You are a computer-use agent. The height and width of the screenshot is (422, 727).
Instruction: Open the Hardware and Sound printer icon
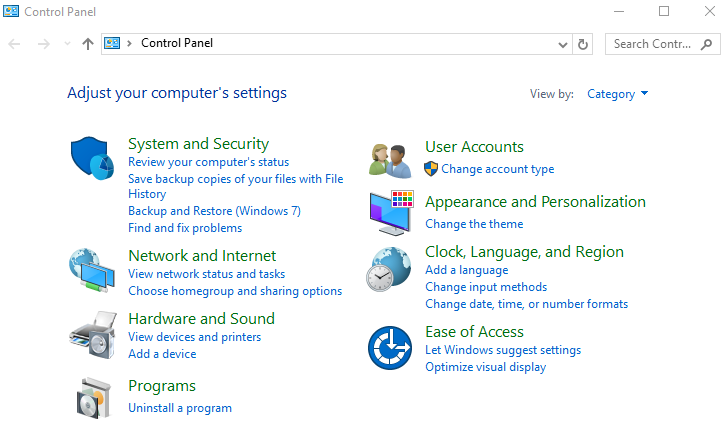pyautogui.click(x=93, y=335)
